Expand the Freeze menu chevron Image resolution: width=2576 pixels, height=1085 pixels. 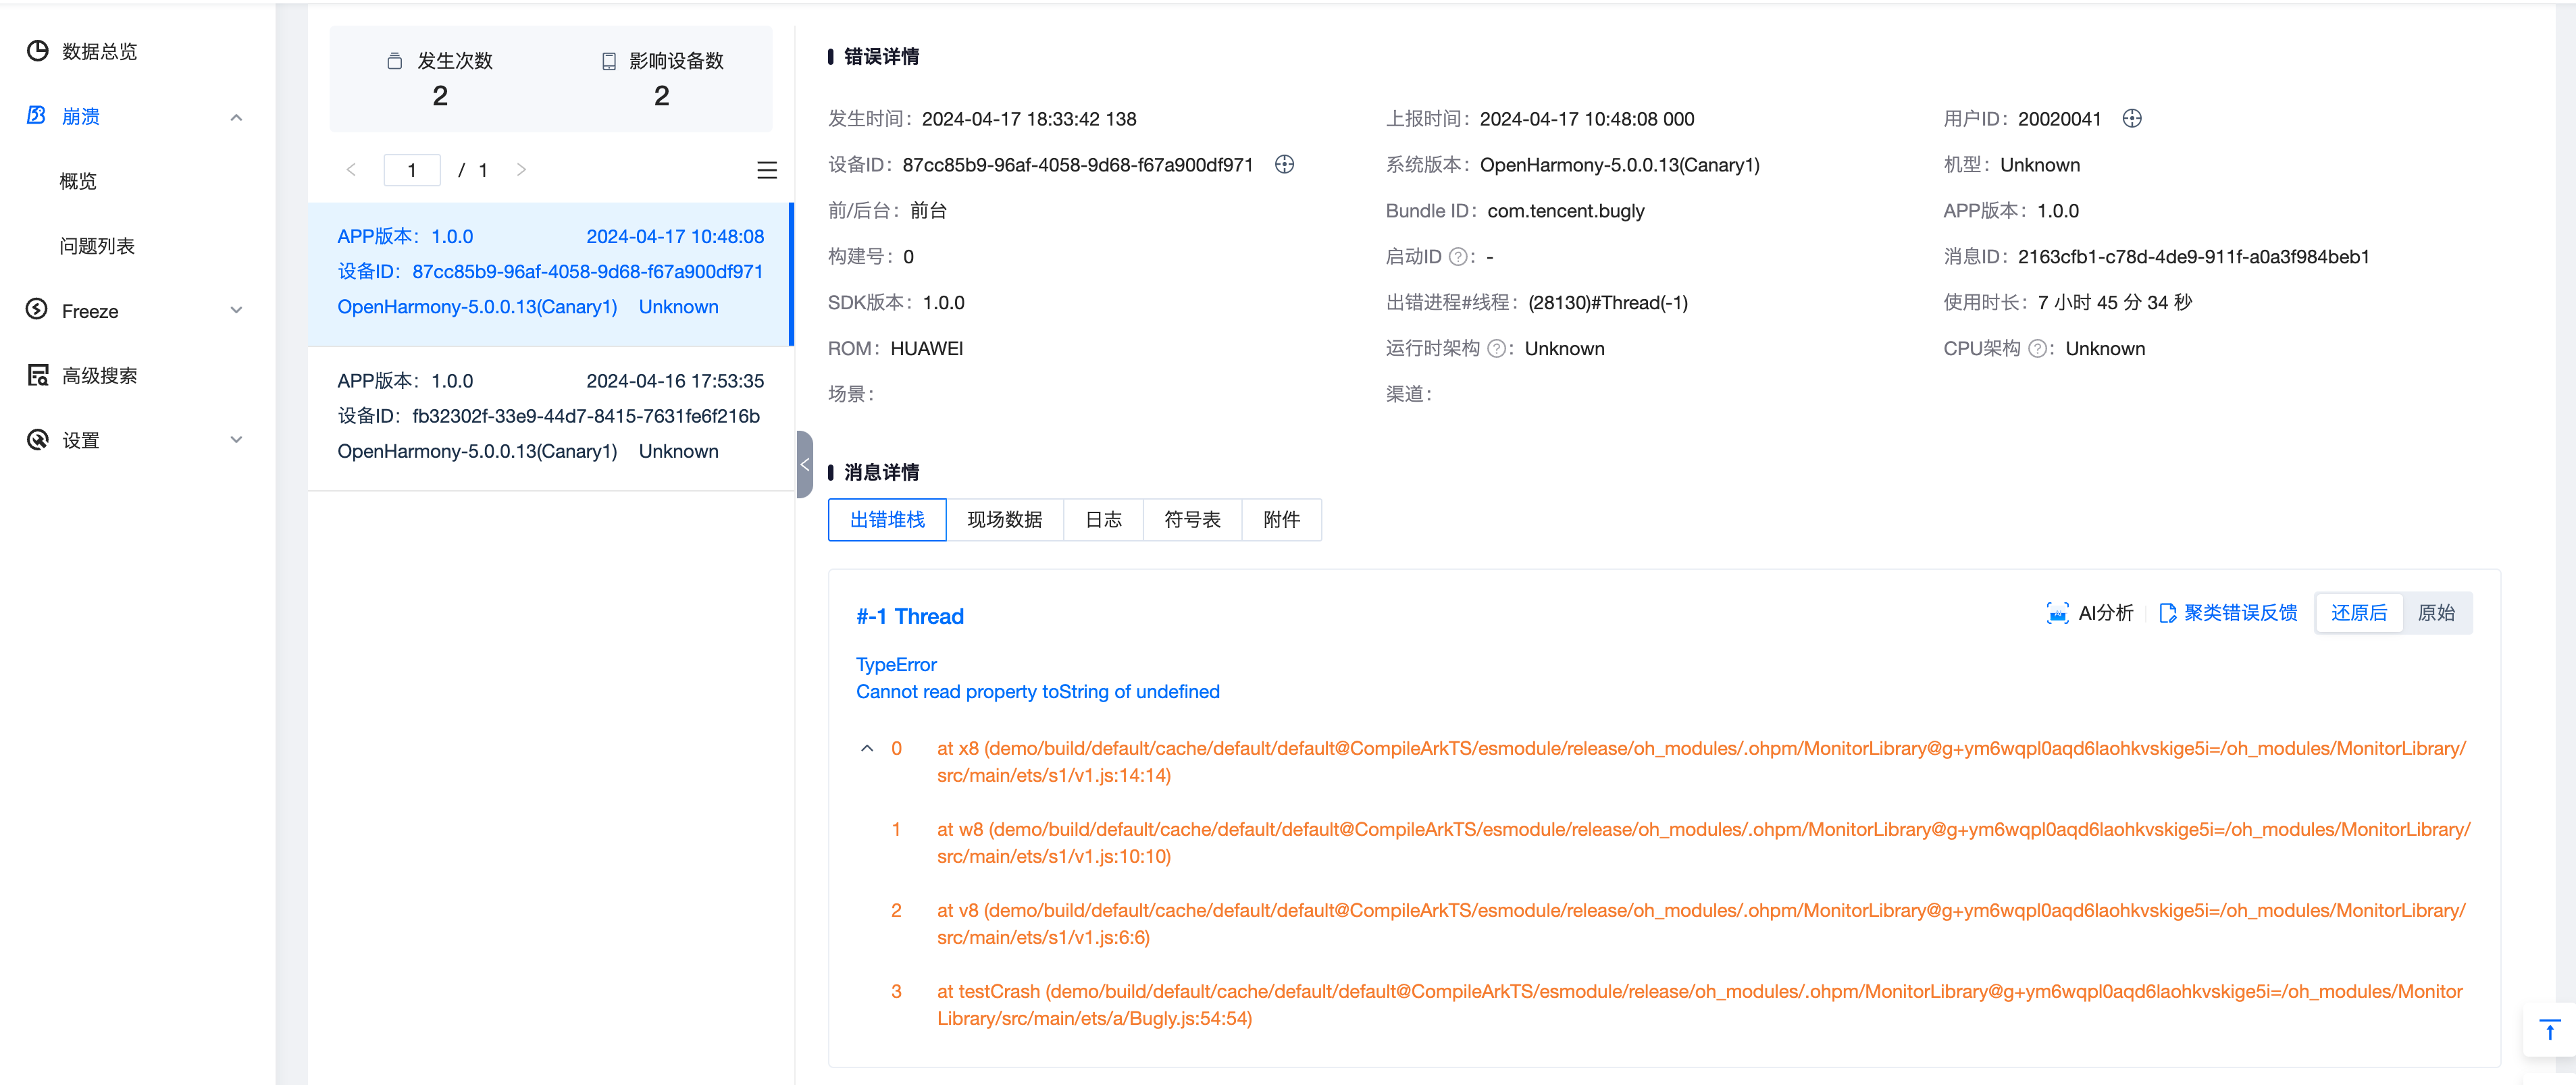point(236,310)
